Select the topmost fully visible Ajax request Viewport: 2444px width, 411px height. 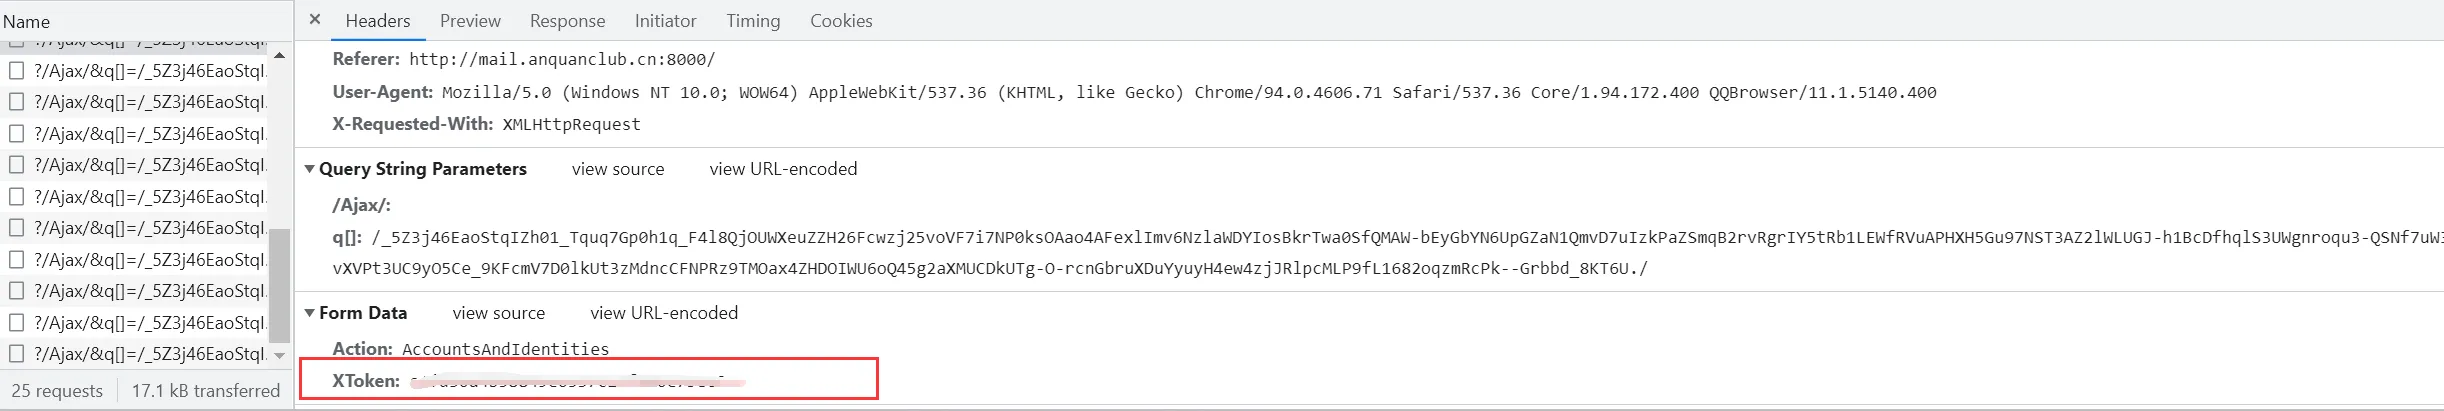point(150,71)
